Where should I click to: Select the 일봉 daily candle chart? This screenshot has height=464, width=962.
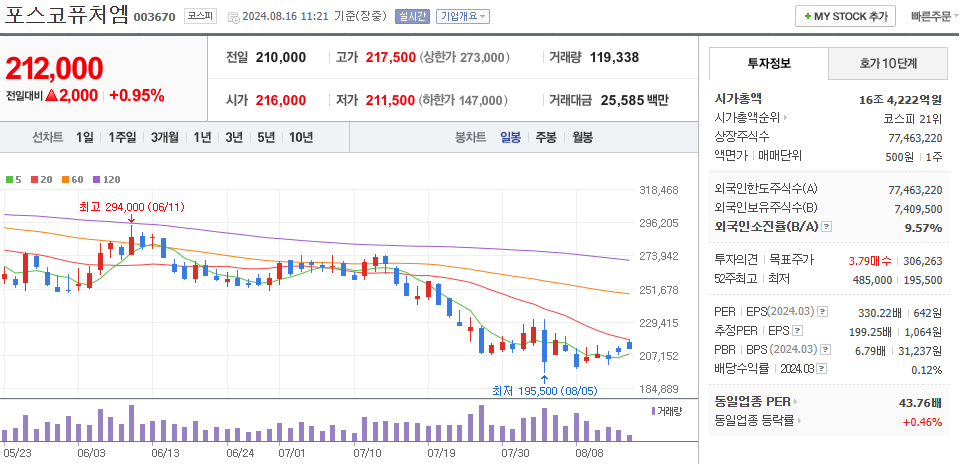[x=510, y=137]
